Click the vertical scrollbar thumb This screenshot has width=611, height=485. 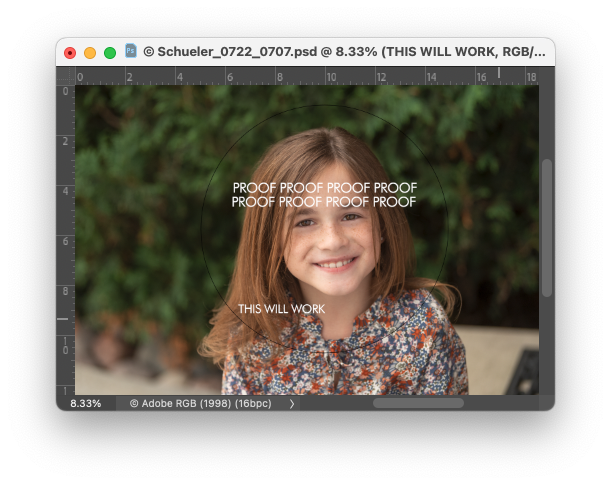547,228
